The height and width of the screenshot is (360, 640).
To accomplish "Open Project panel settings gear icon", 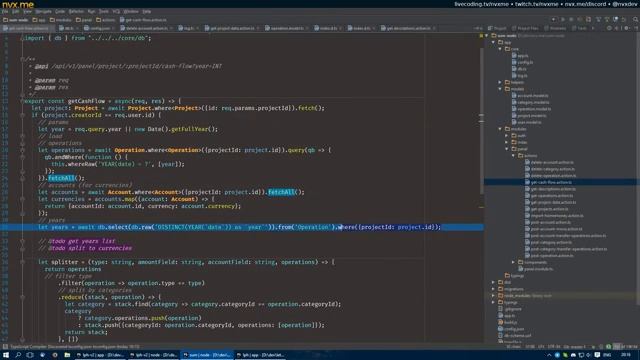I will coord(626,28).
